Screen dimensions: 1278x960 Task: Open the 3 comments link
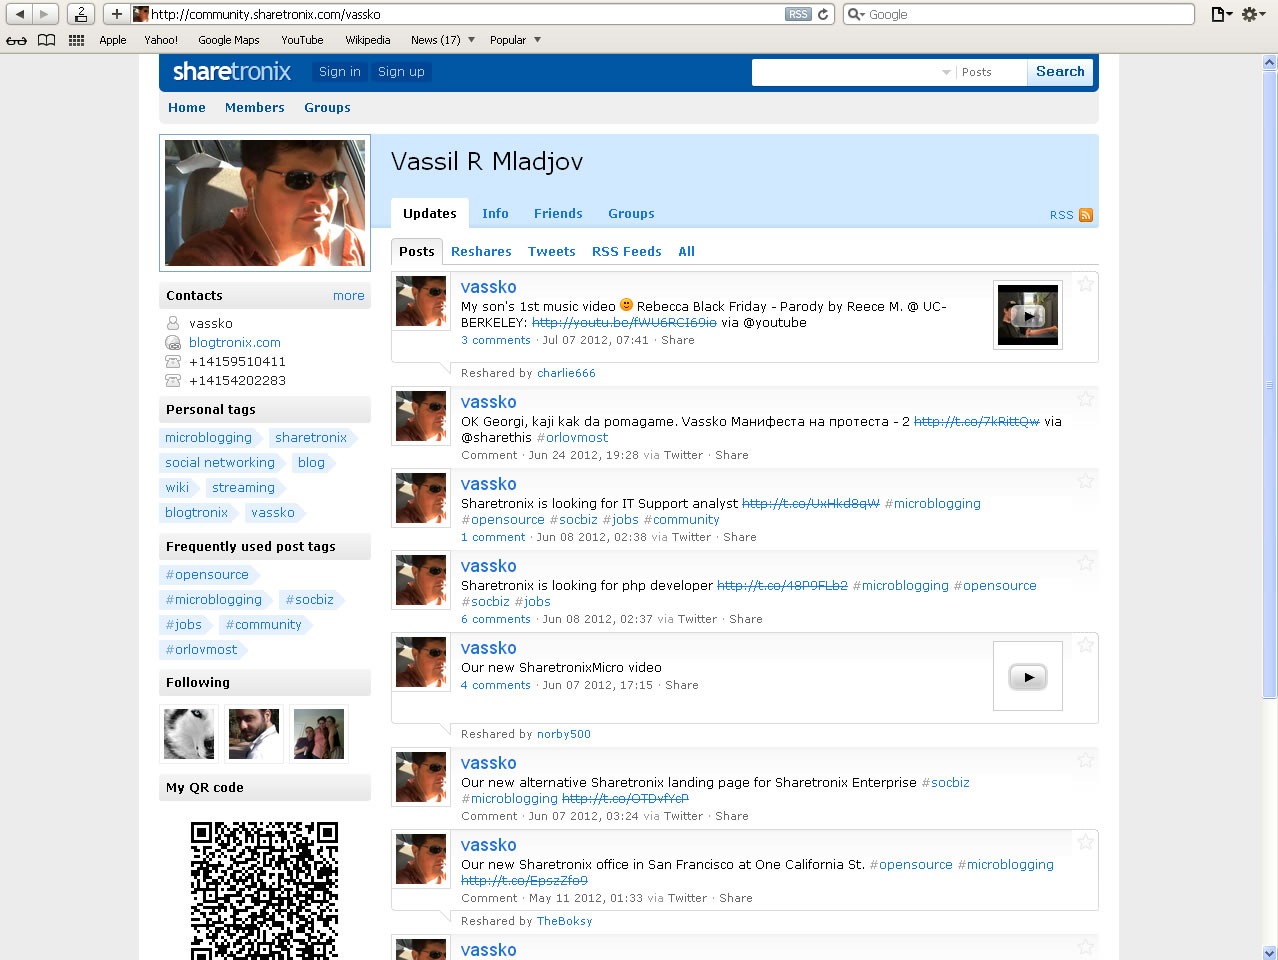pyautogui.click(x=496, y=340)
